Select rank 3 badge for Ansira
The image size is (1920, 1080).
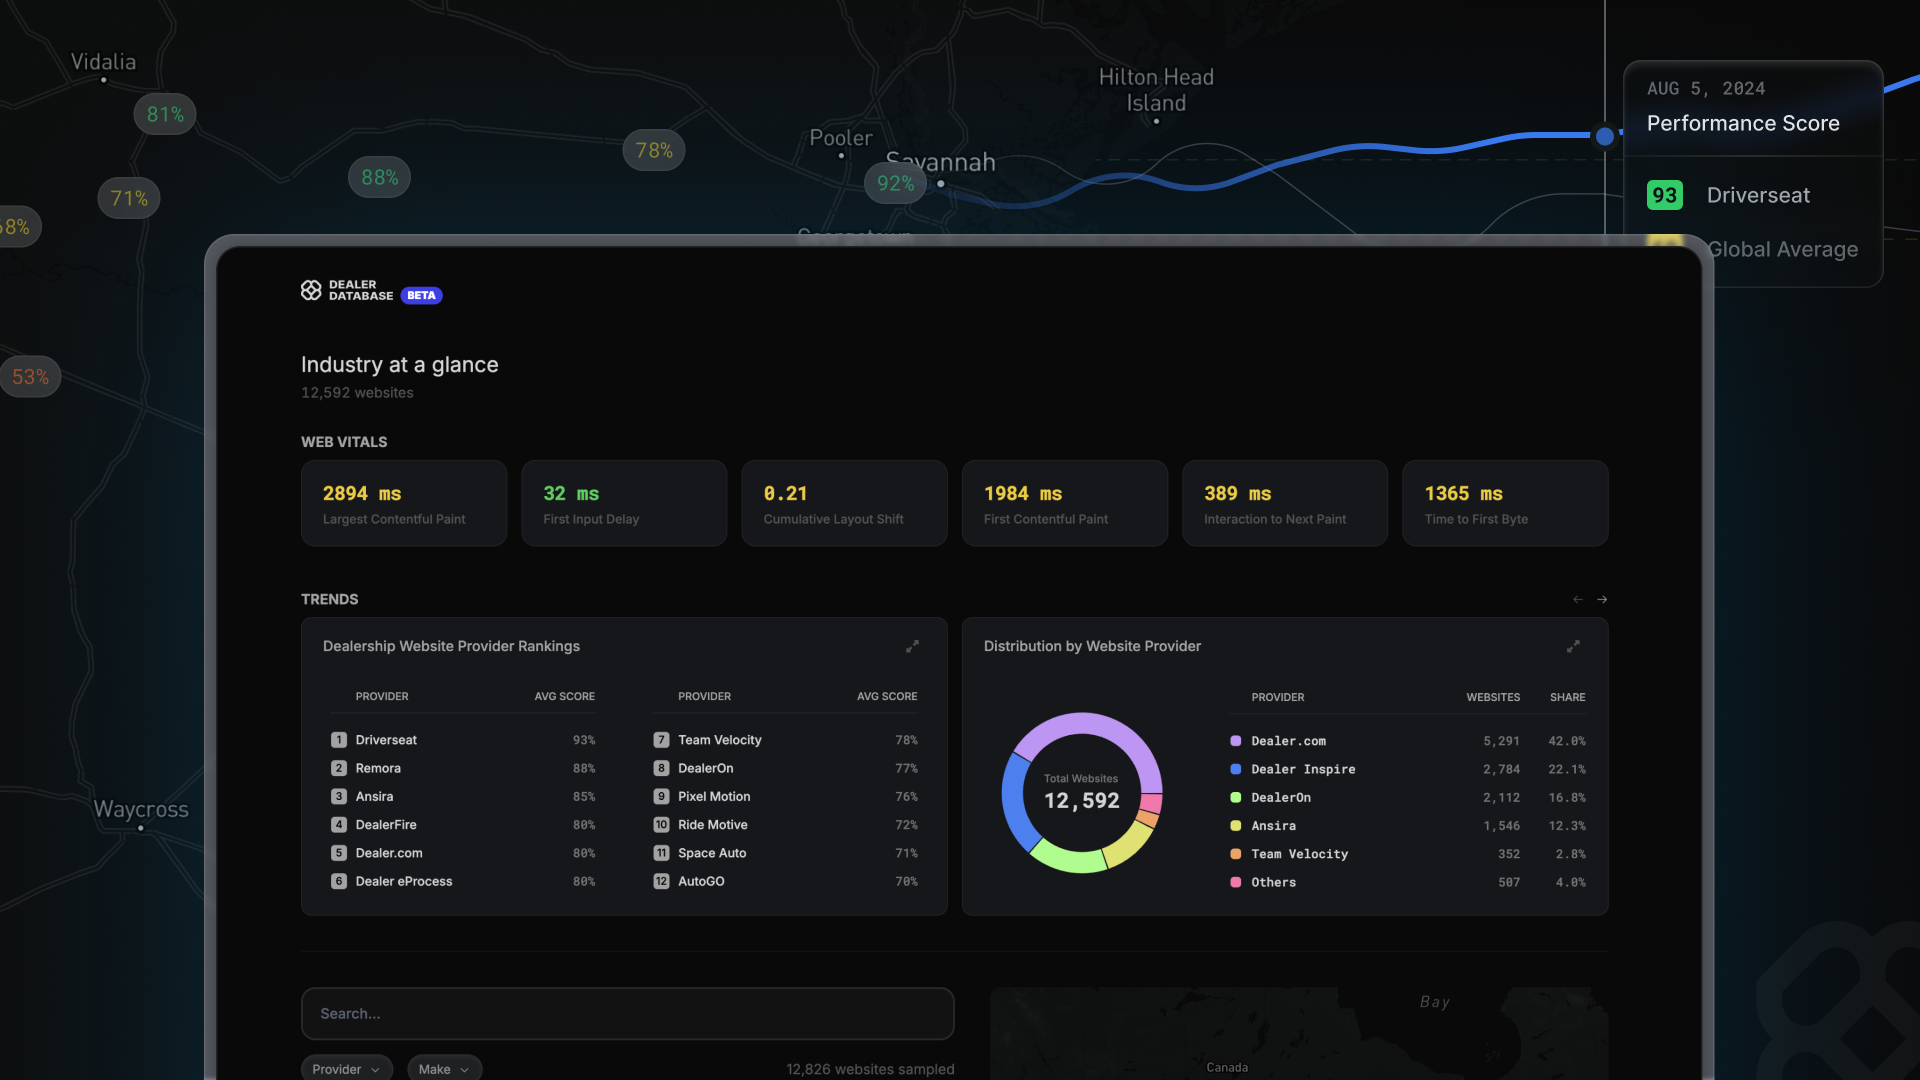point(339,797)
